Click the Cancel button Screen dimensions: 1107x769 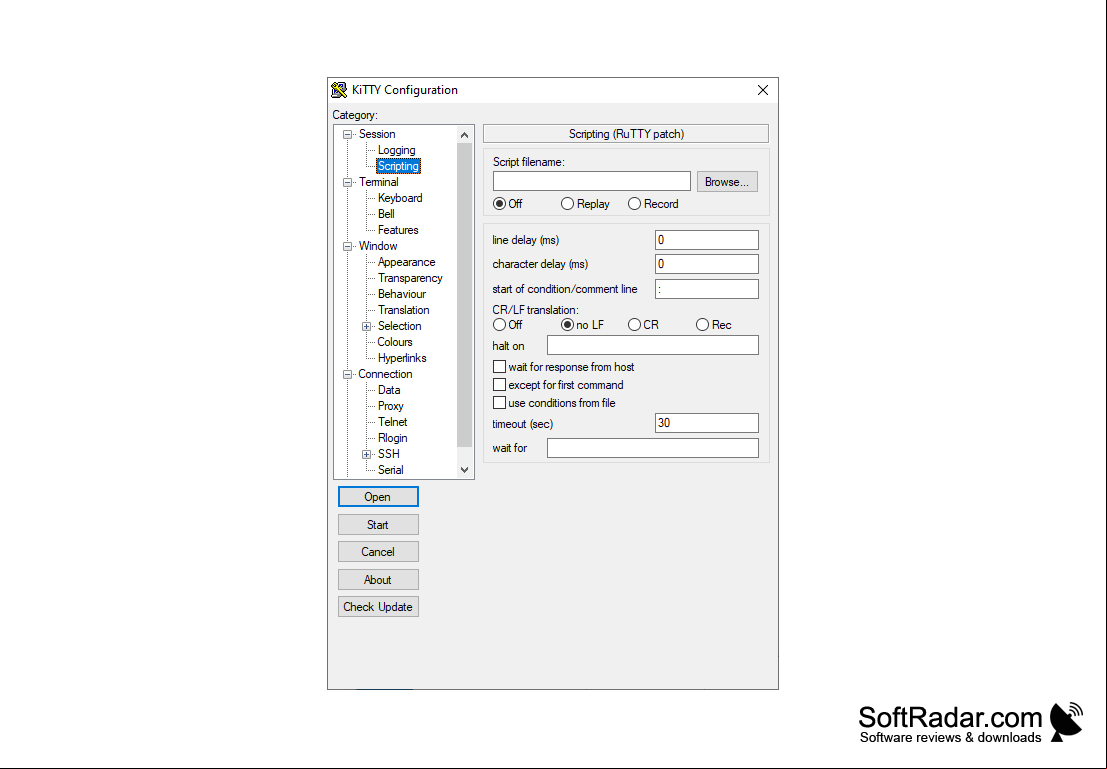(378, 552)
